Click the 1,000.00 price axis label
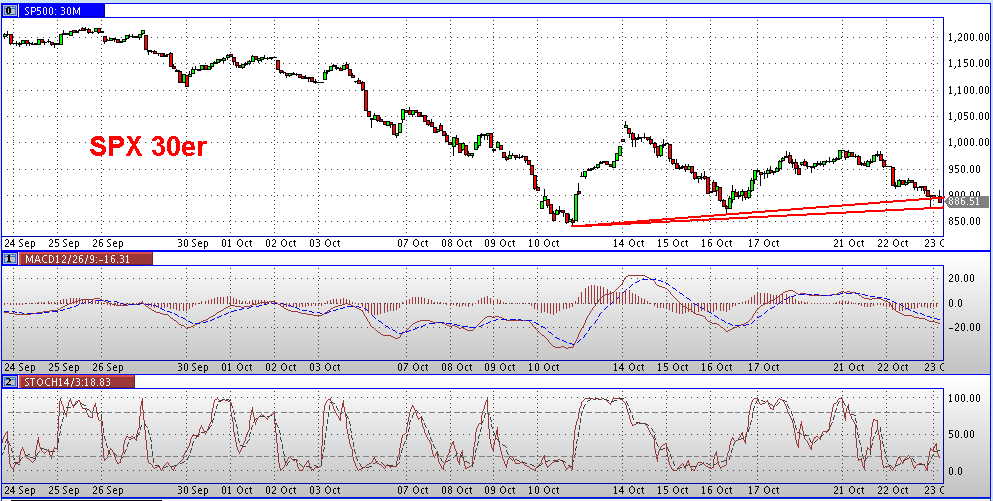This screenshot has width=993, height=501. point(968,143)
